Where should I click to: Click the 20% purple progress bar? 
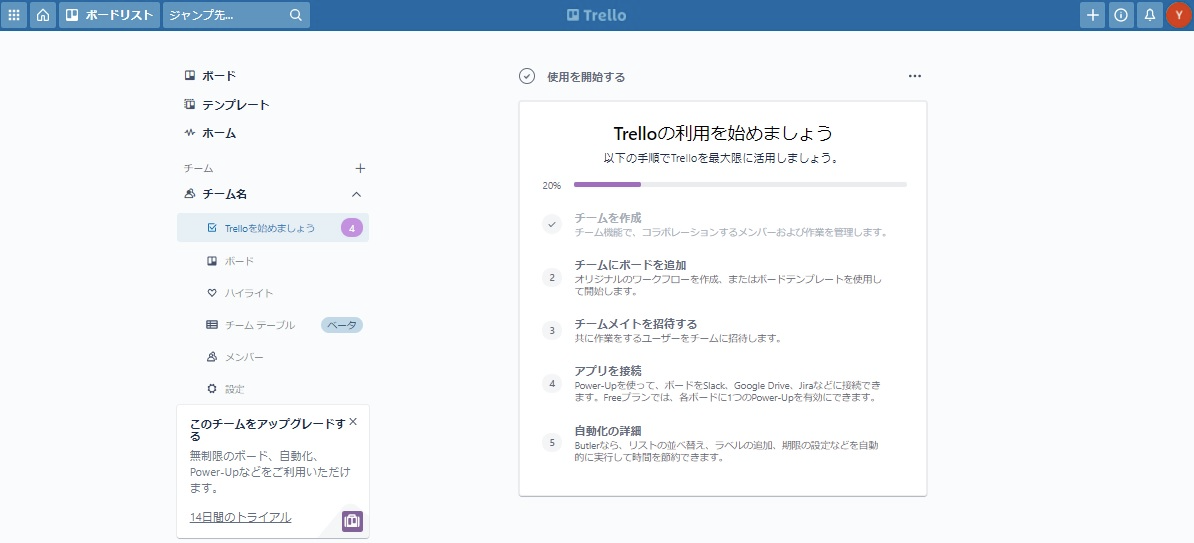coord(608,185)
